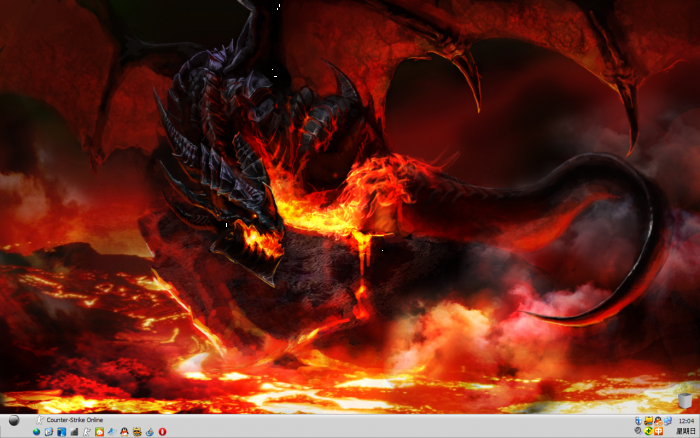Click the gray round tray icon

(x=638, y=431)
